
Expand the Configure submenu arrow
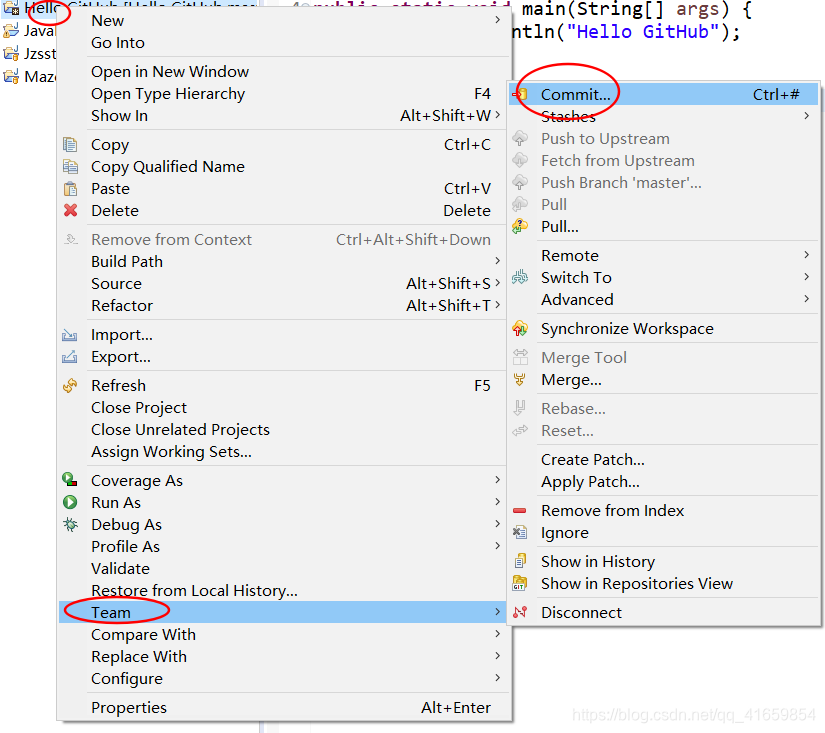click(497, 678)
